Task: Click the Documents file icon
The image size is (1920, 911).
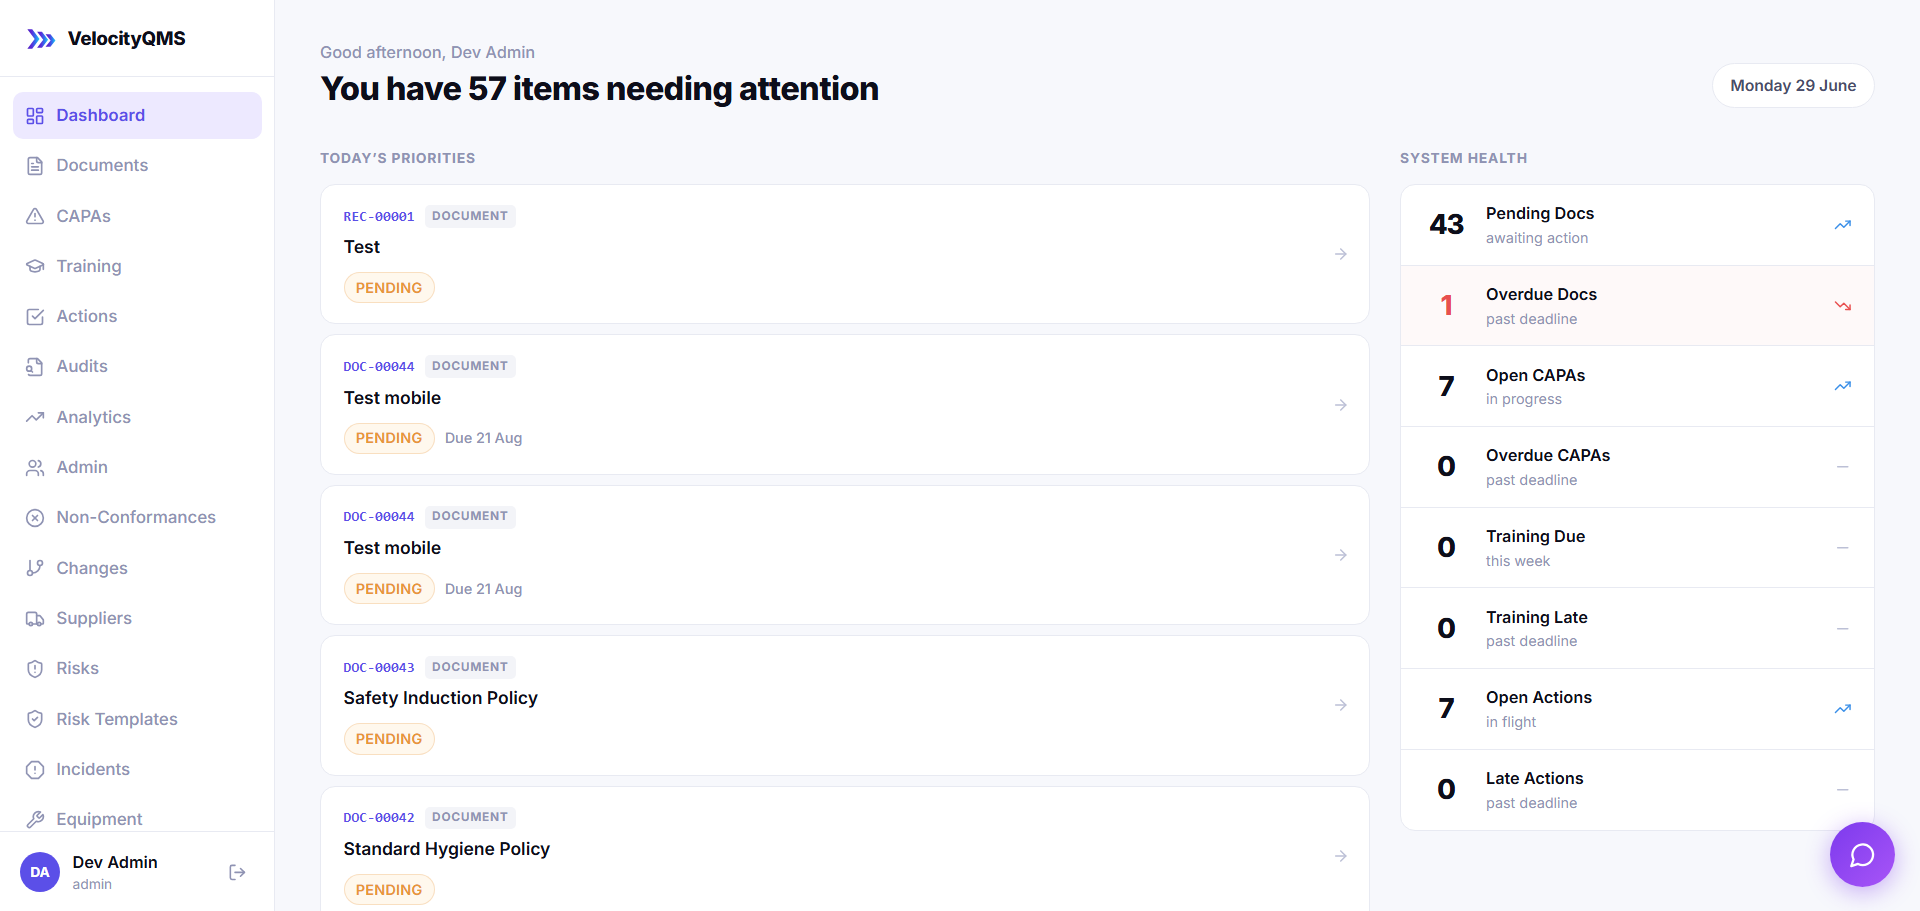Action: click(35, 166)
